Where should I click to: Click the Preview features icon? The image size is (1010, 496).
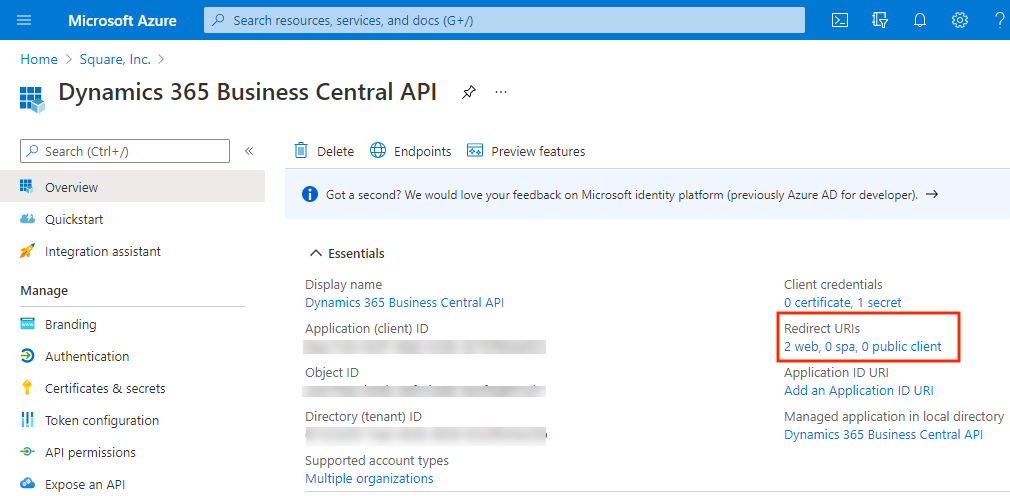click(x=475, y=151)
